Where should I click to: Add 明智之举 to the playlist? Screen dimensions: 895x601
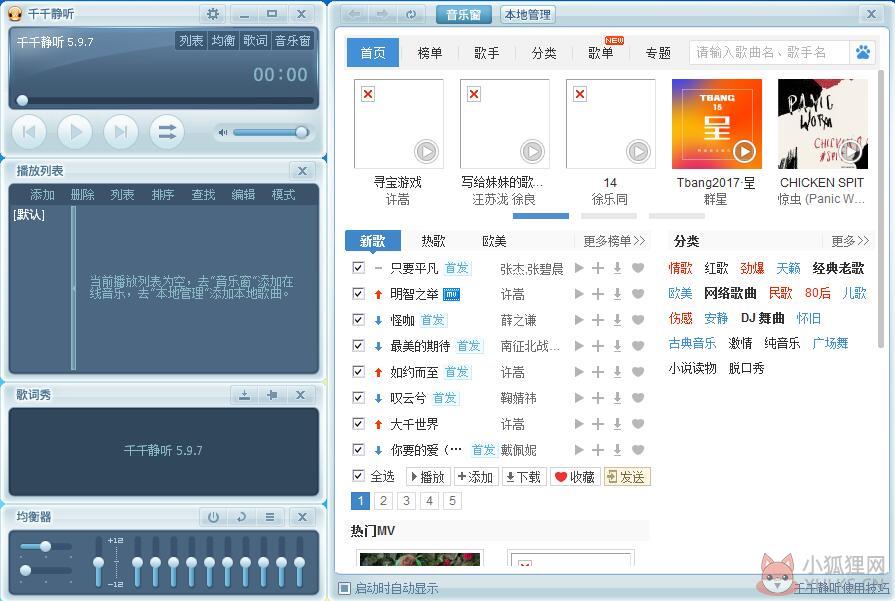point(598,294)
